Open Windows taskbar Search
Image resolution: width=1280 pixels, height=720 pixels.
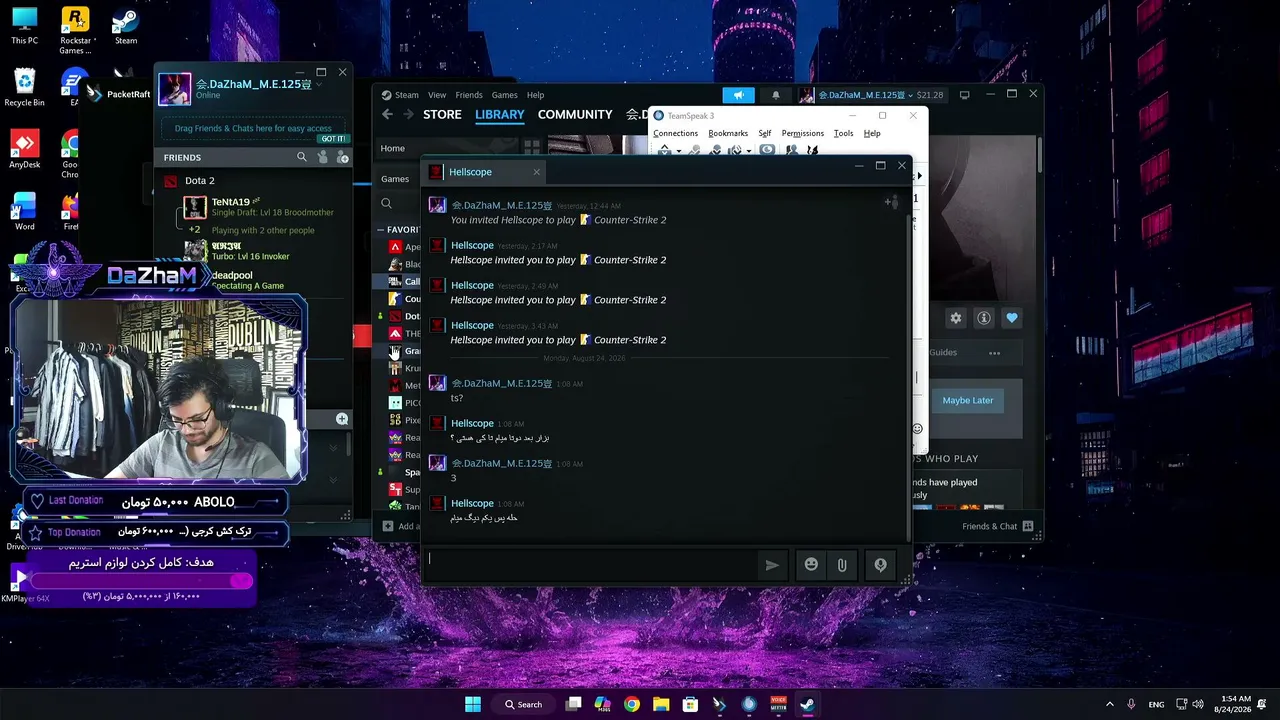tap(523, 704)
